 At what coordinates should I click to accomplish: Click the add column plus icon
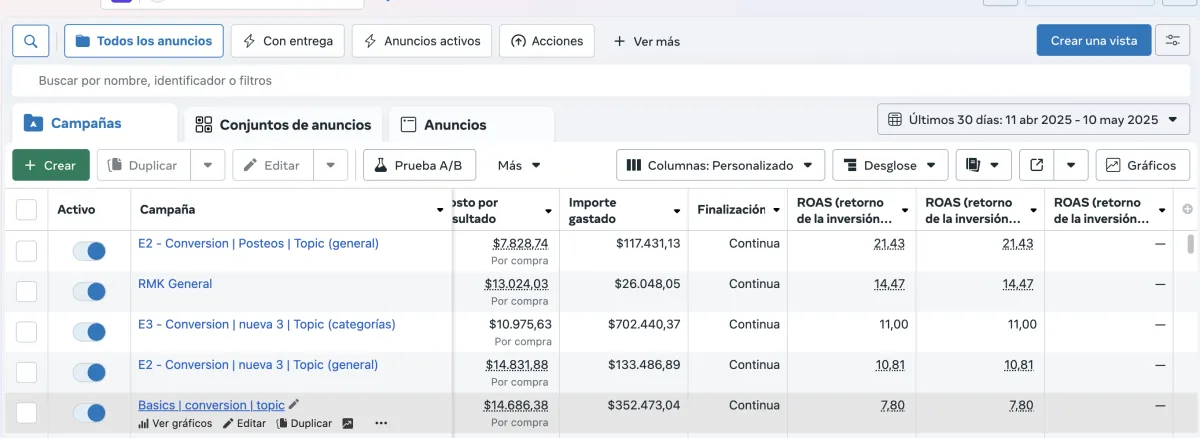(1188, 209)
